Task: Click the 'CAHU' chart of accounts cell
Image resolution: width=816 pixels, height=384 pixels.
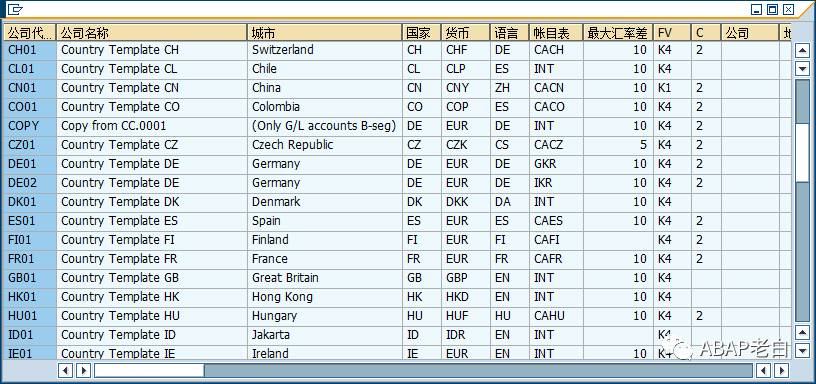Action: click(x=556, y=316)
